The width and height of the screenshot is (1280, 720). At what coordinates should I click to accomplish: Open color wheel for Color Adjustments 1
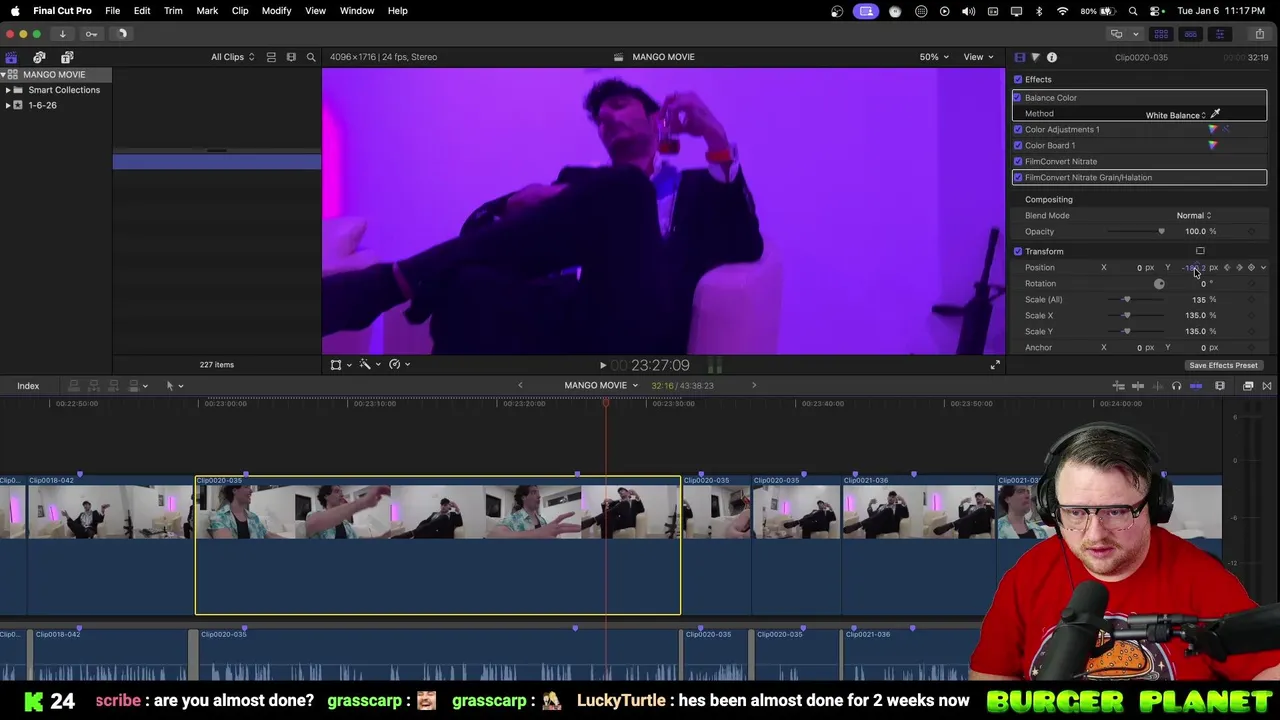click(x=1213, y=129)
